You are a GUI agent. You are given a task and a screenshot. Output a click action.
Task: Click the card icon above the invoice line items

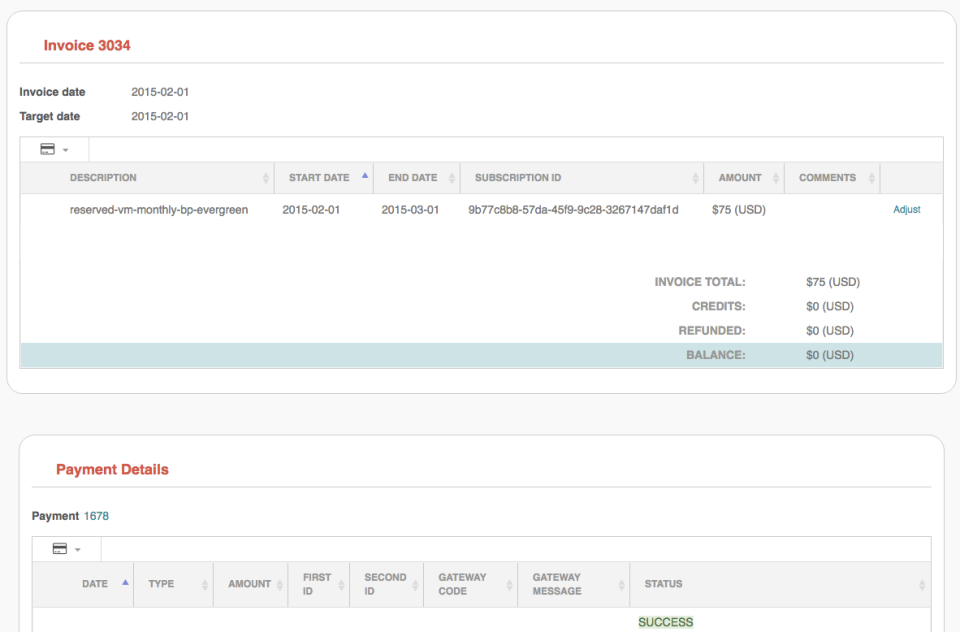(x=48, y=148)
